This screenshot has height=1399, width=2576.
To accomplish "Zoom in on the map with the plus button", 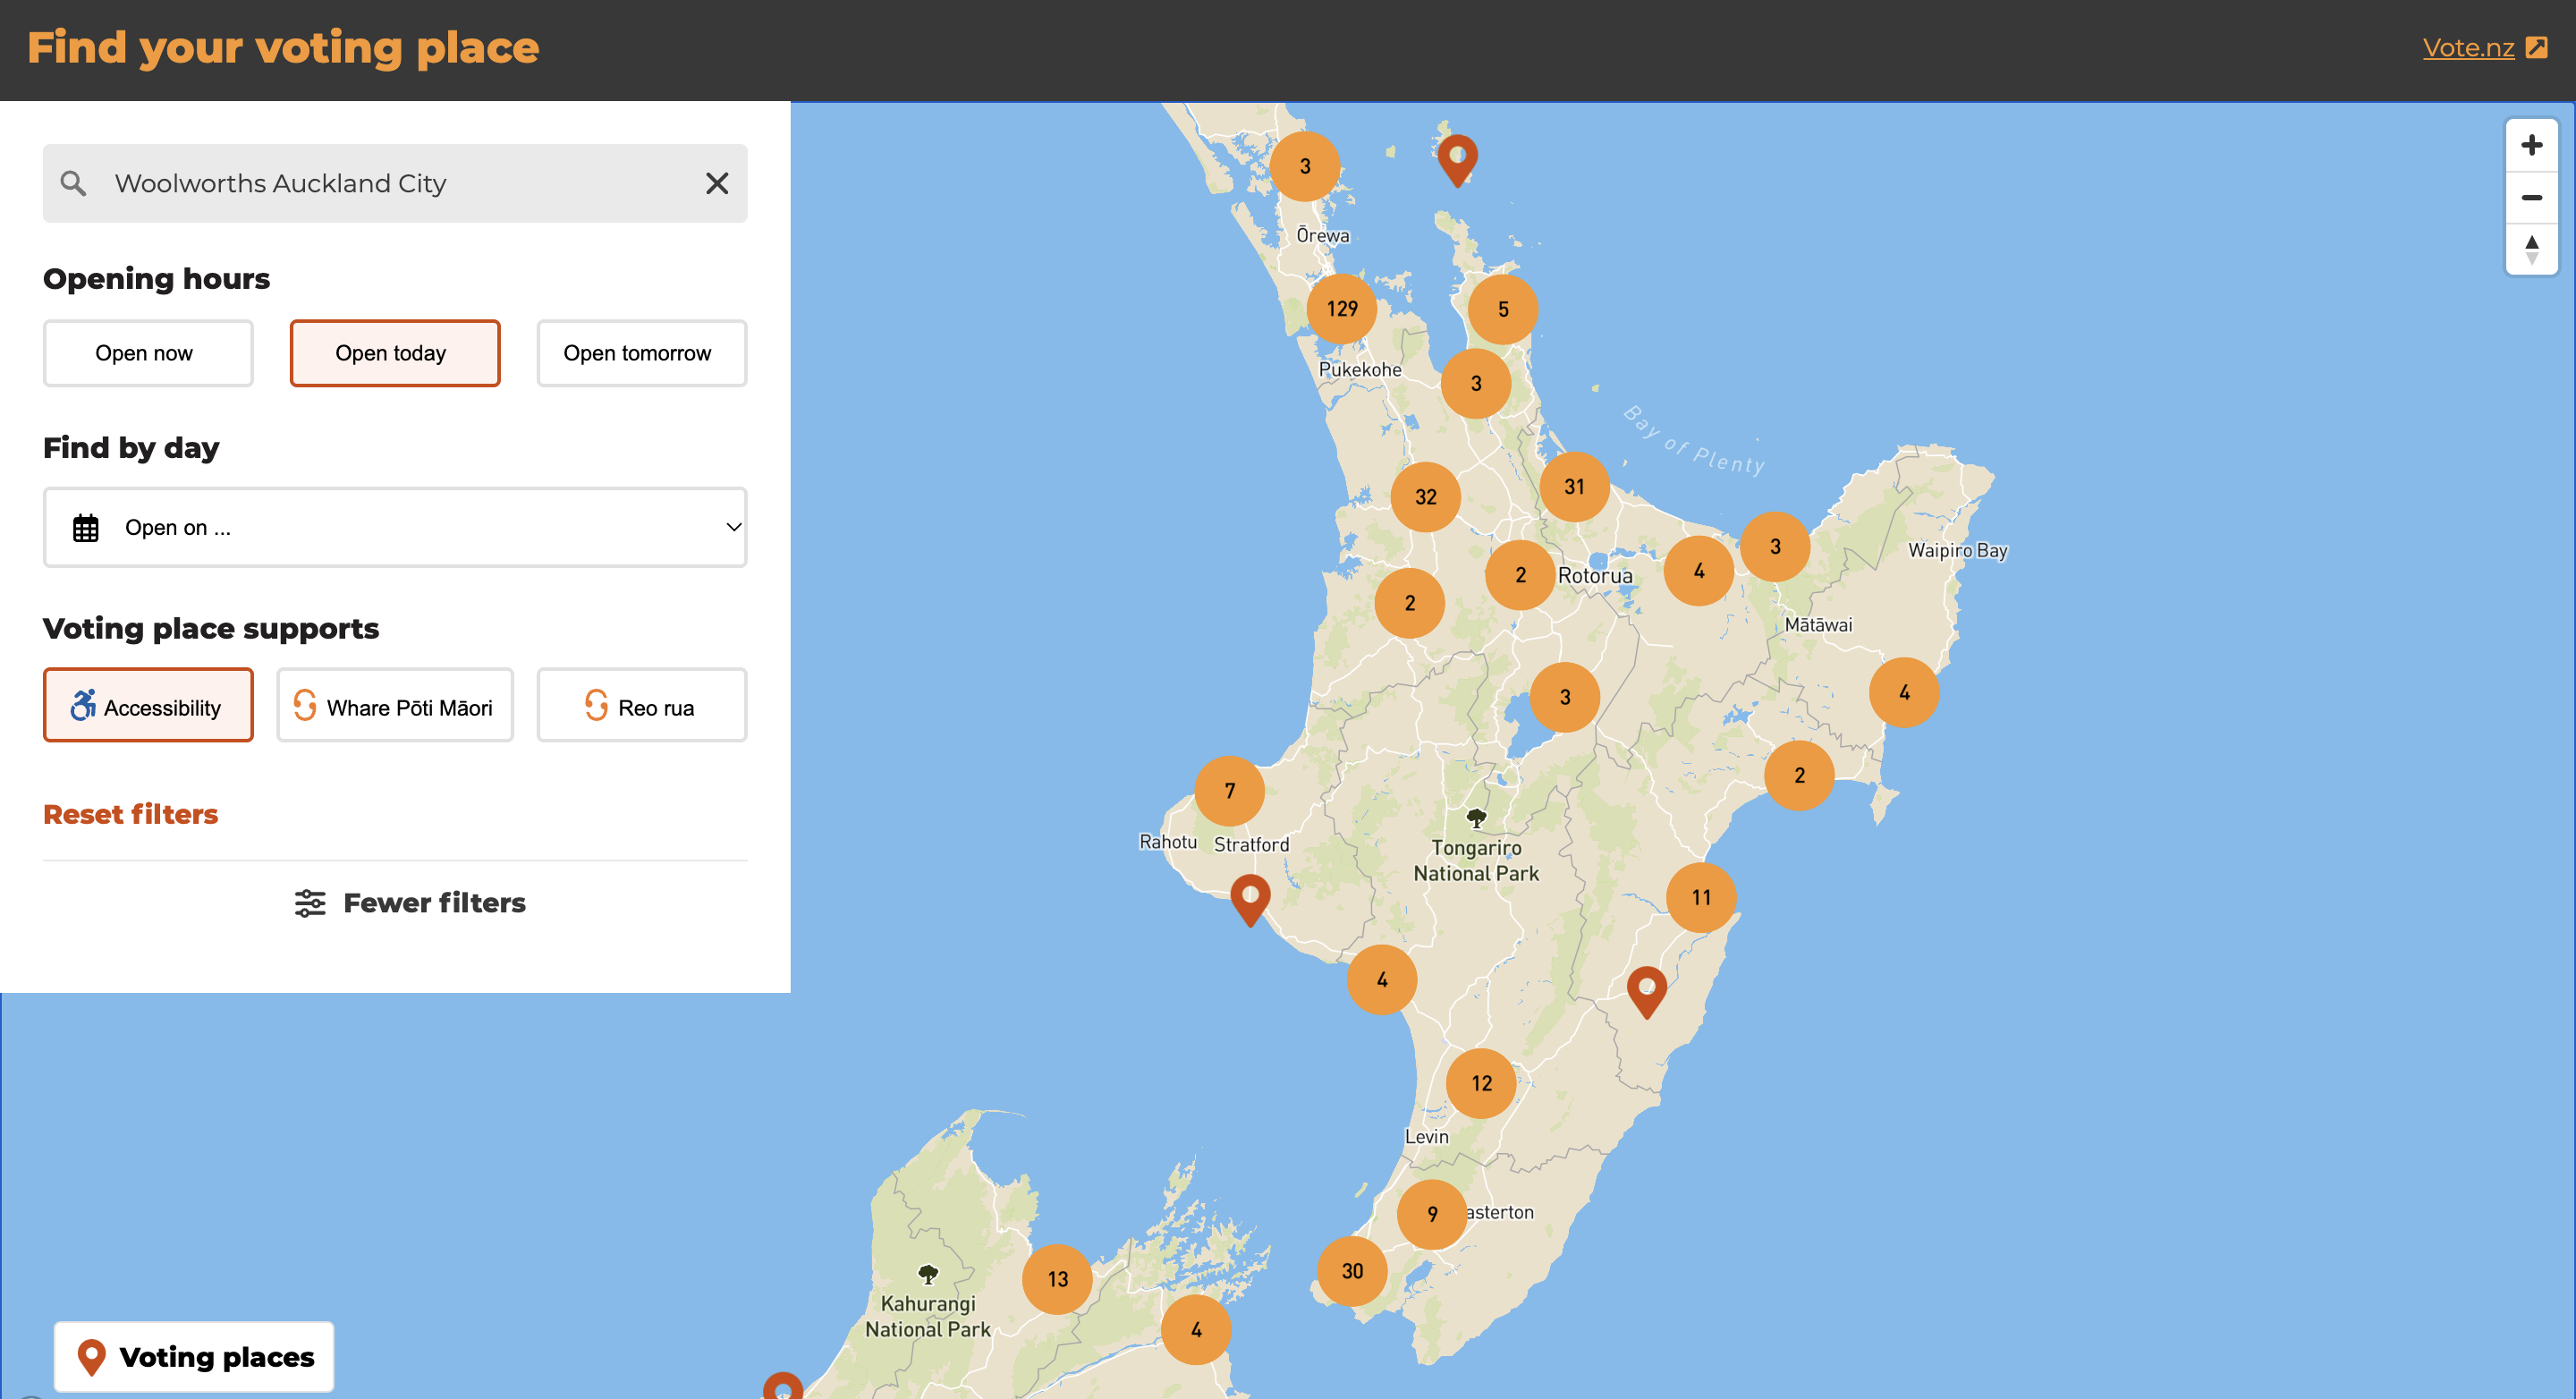I will point(2531,145).
